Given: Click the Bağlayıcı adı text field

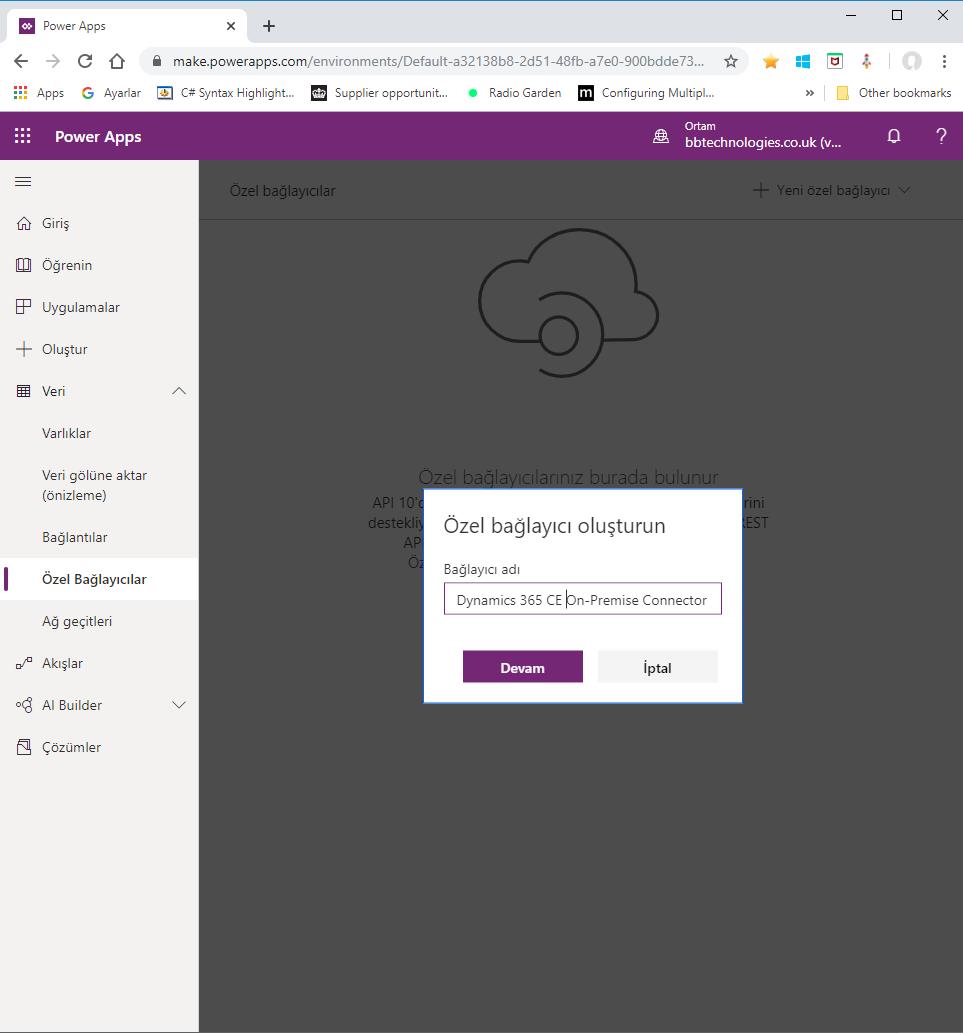Looking at the screenshot, I should (582, 599).
